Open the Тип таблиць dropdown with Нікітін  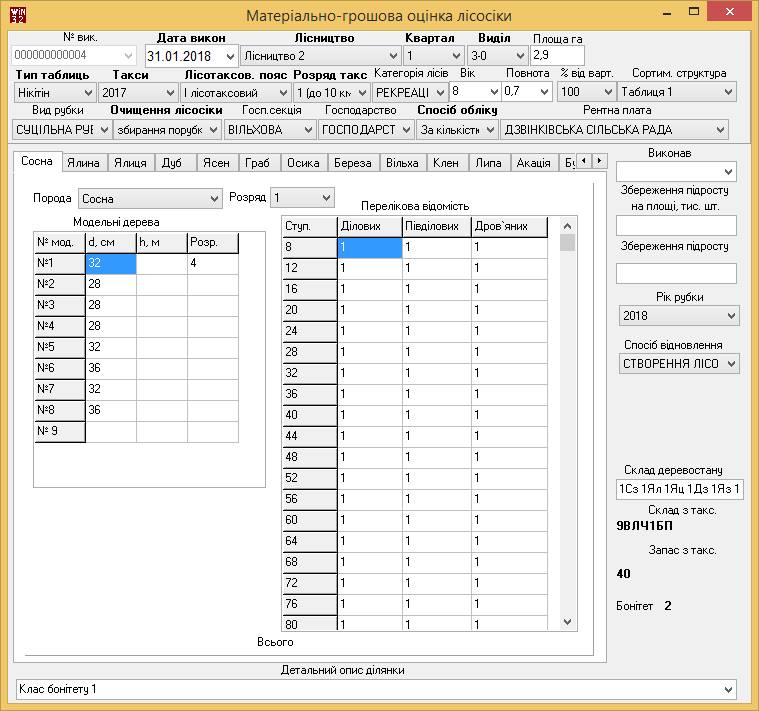pyautogui.click(x=88, y=92)
